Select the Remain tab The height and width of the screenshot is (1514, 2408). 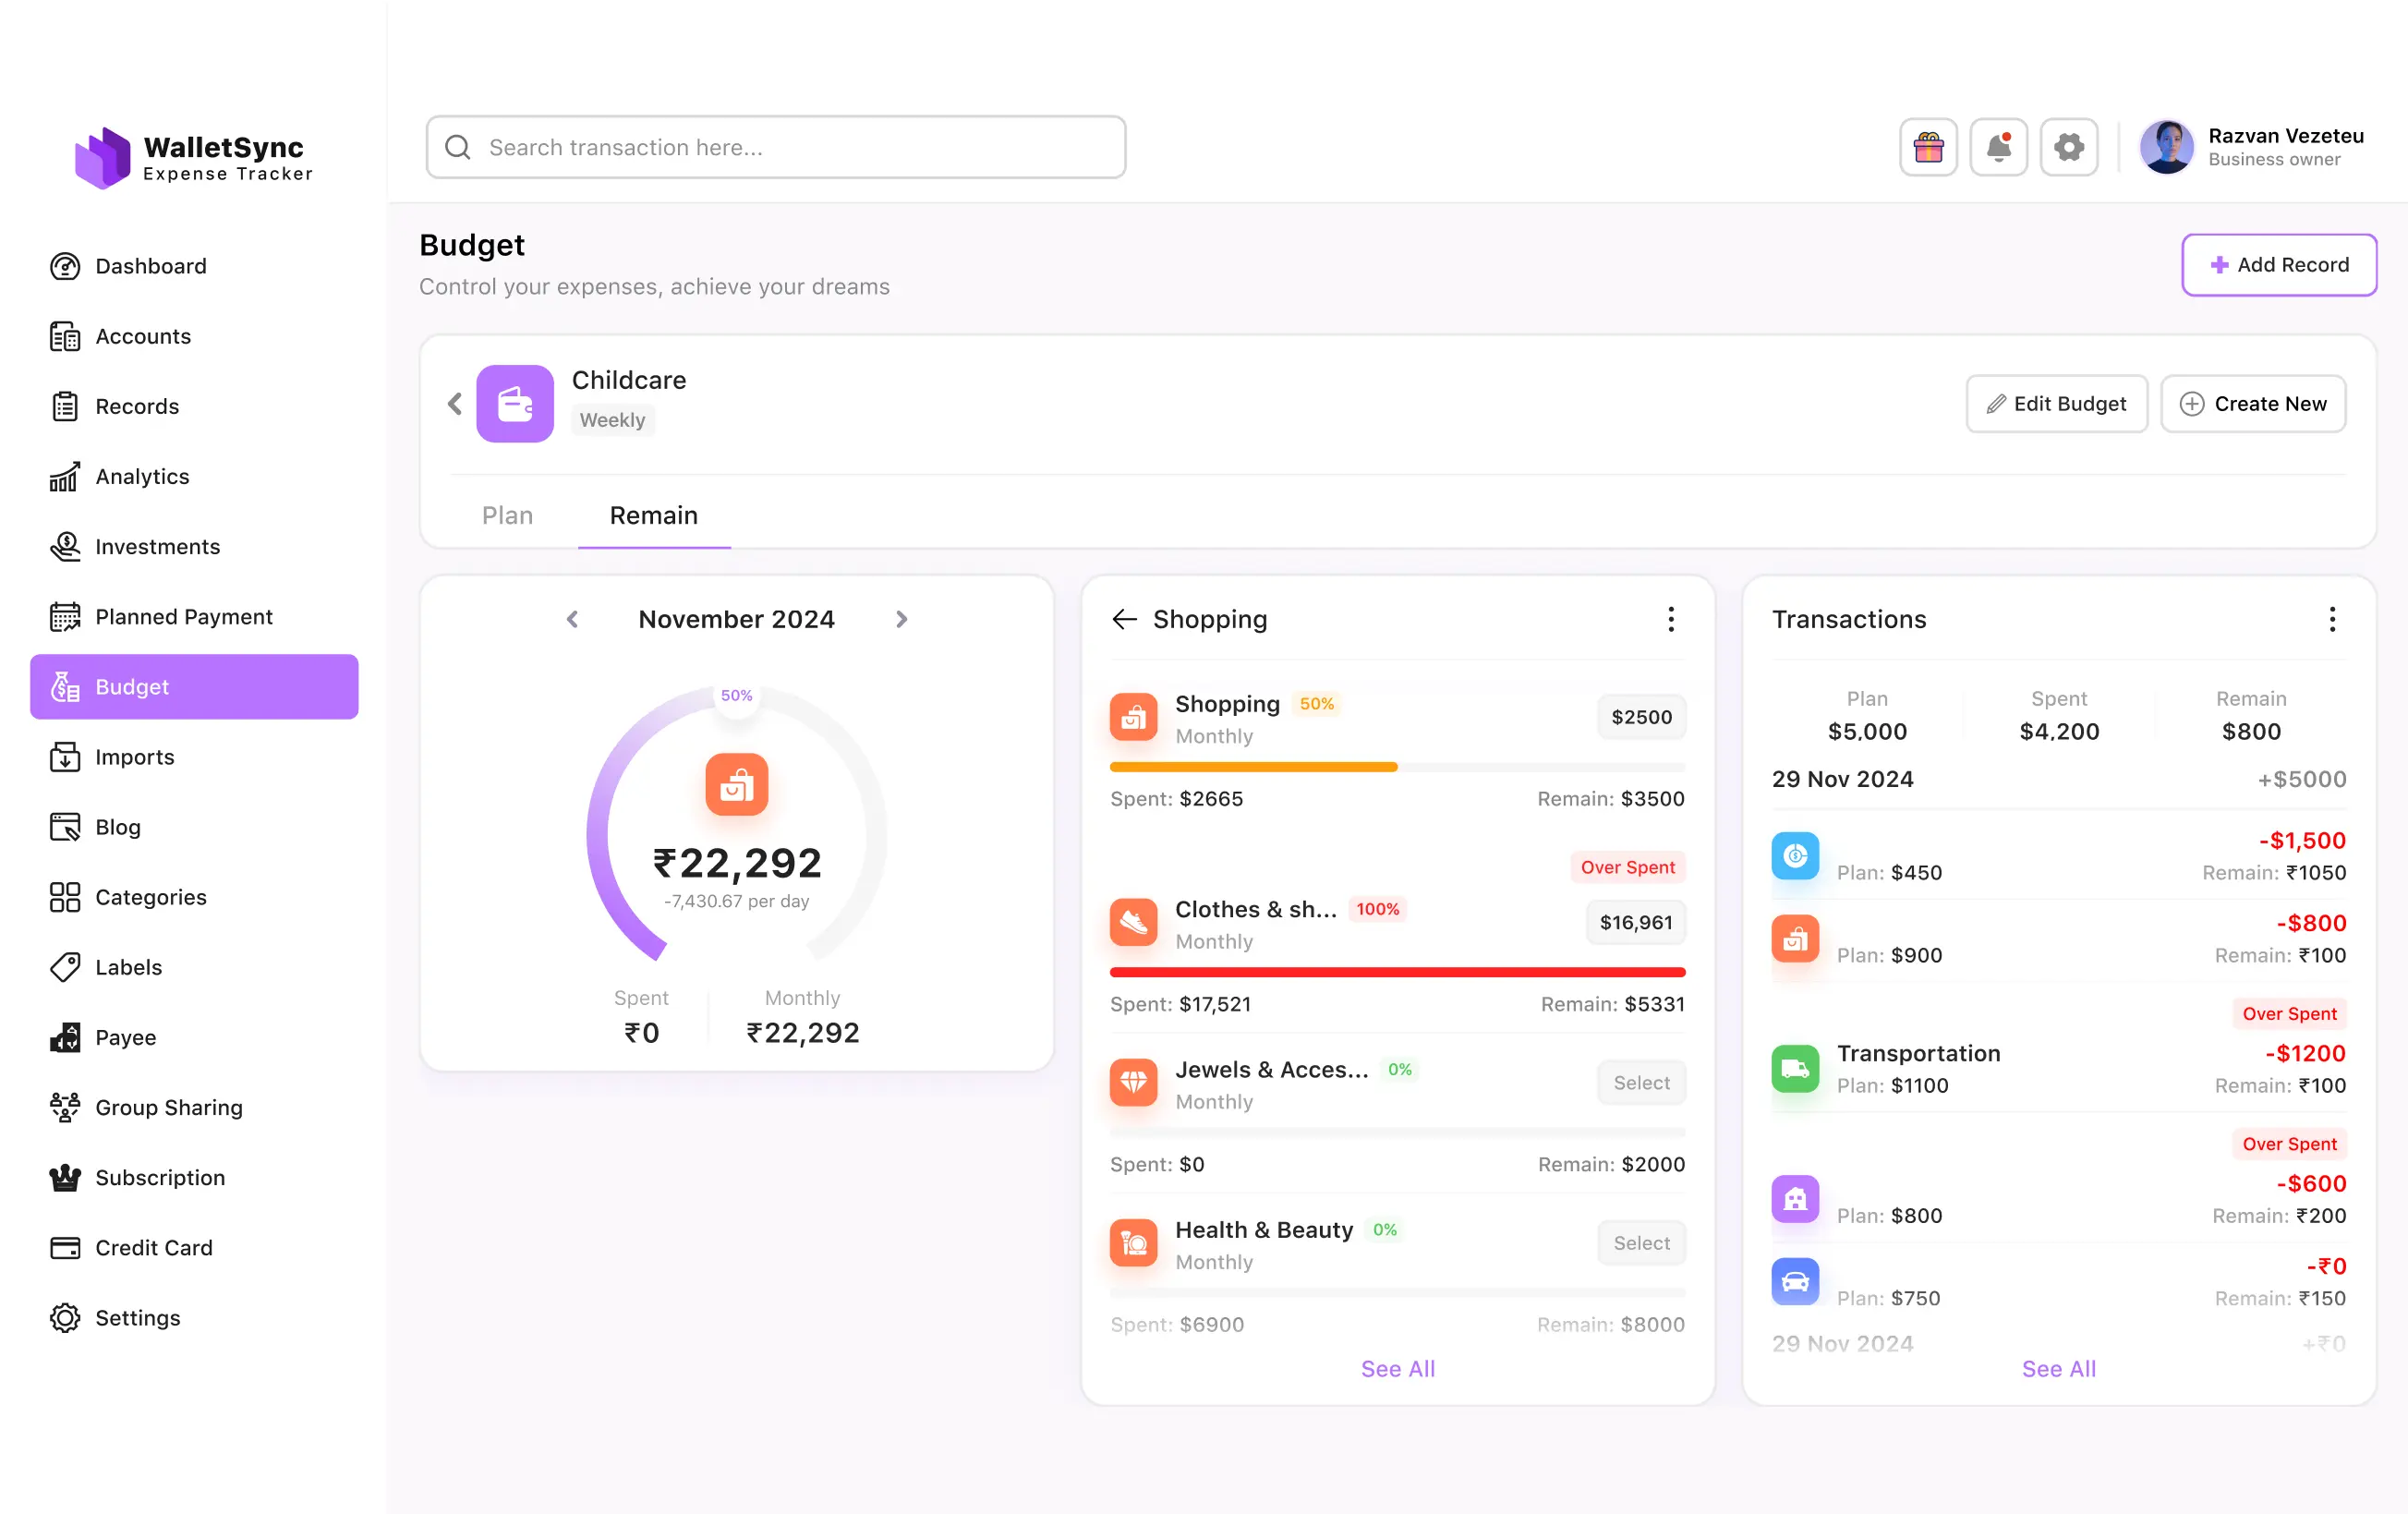coord(653,515)
